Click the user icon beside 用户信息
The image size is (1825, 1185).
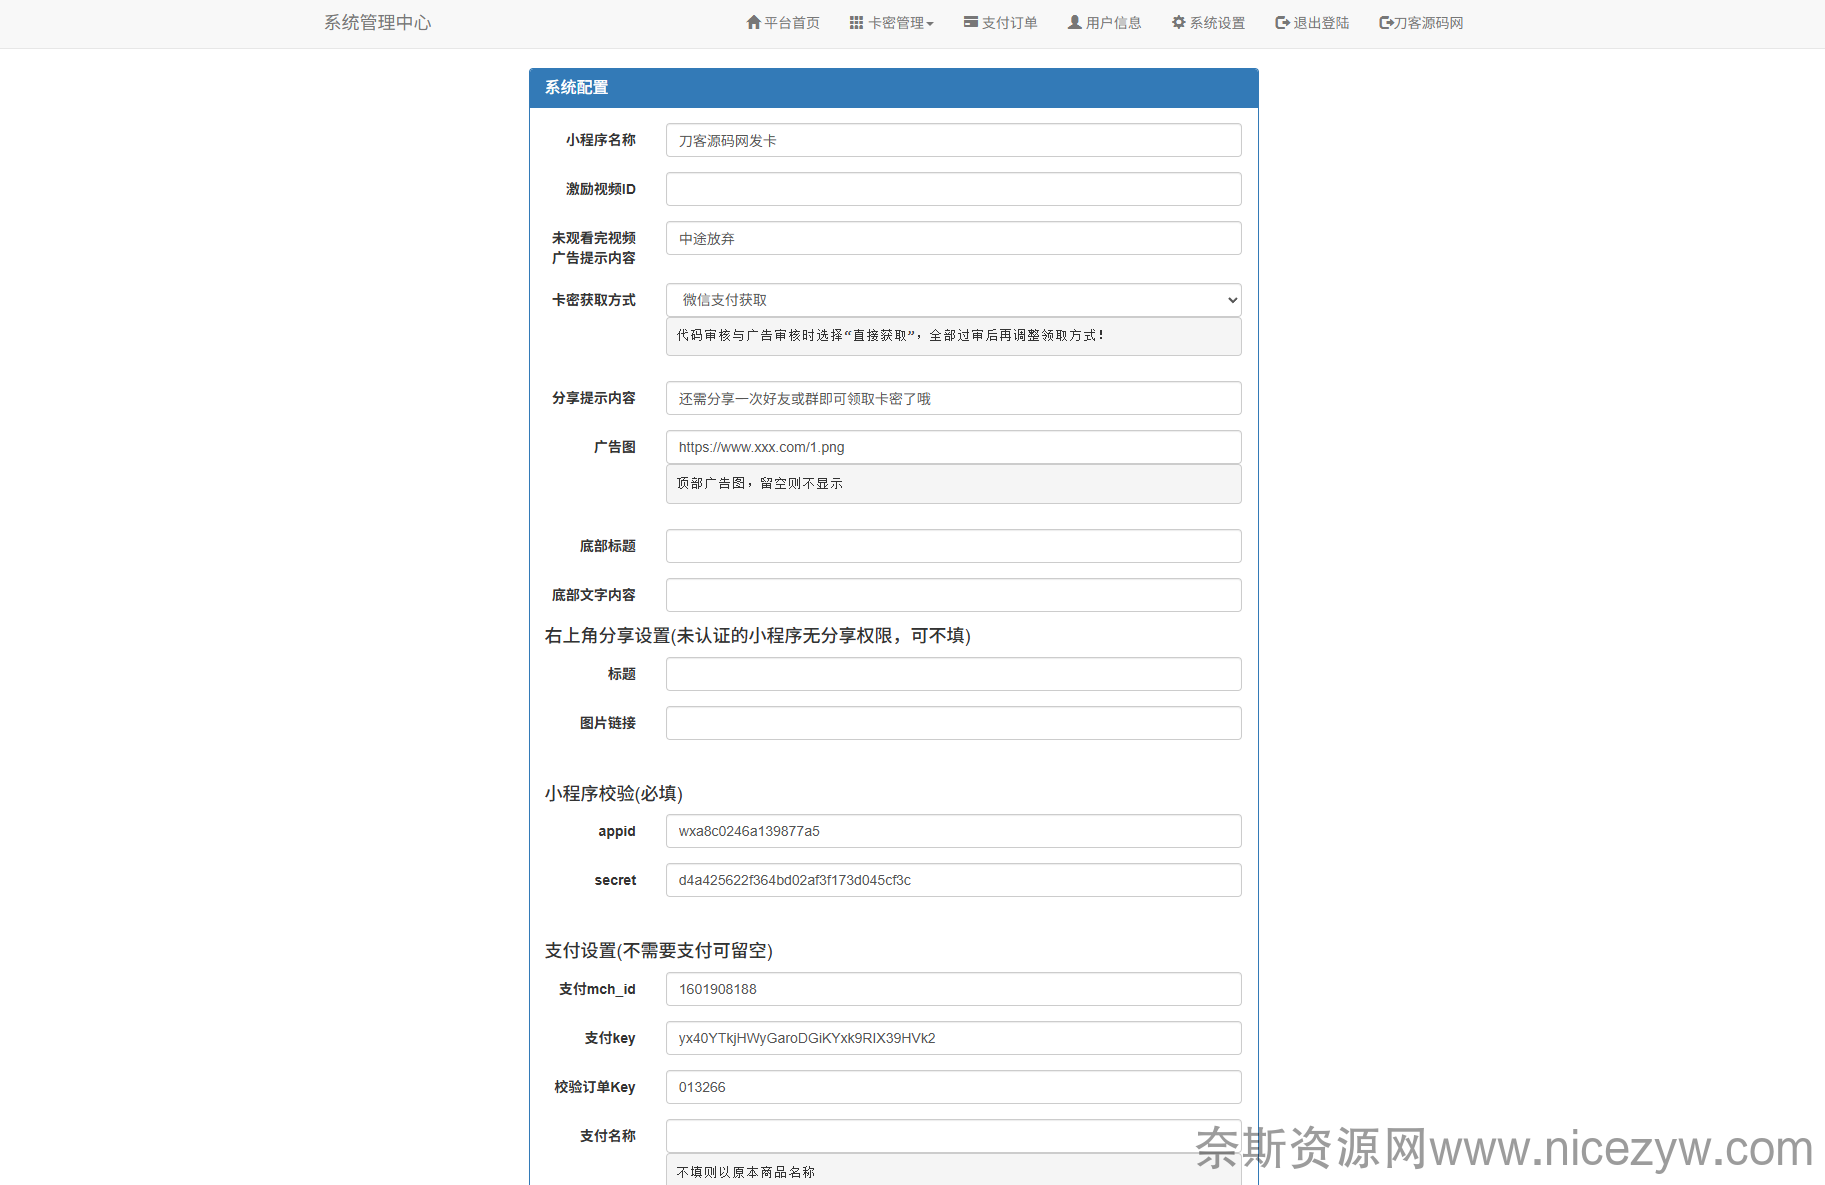click(x=1075, y=22)
